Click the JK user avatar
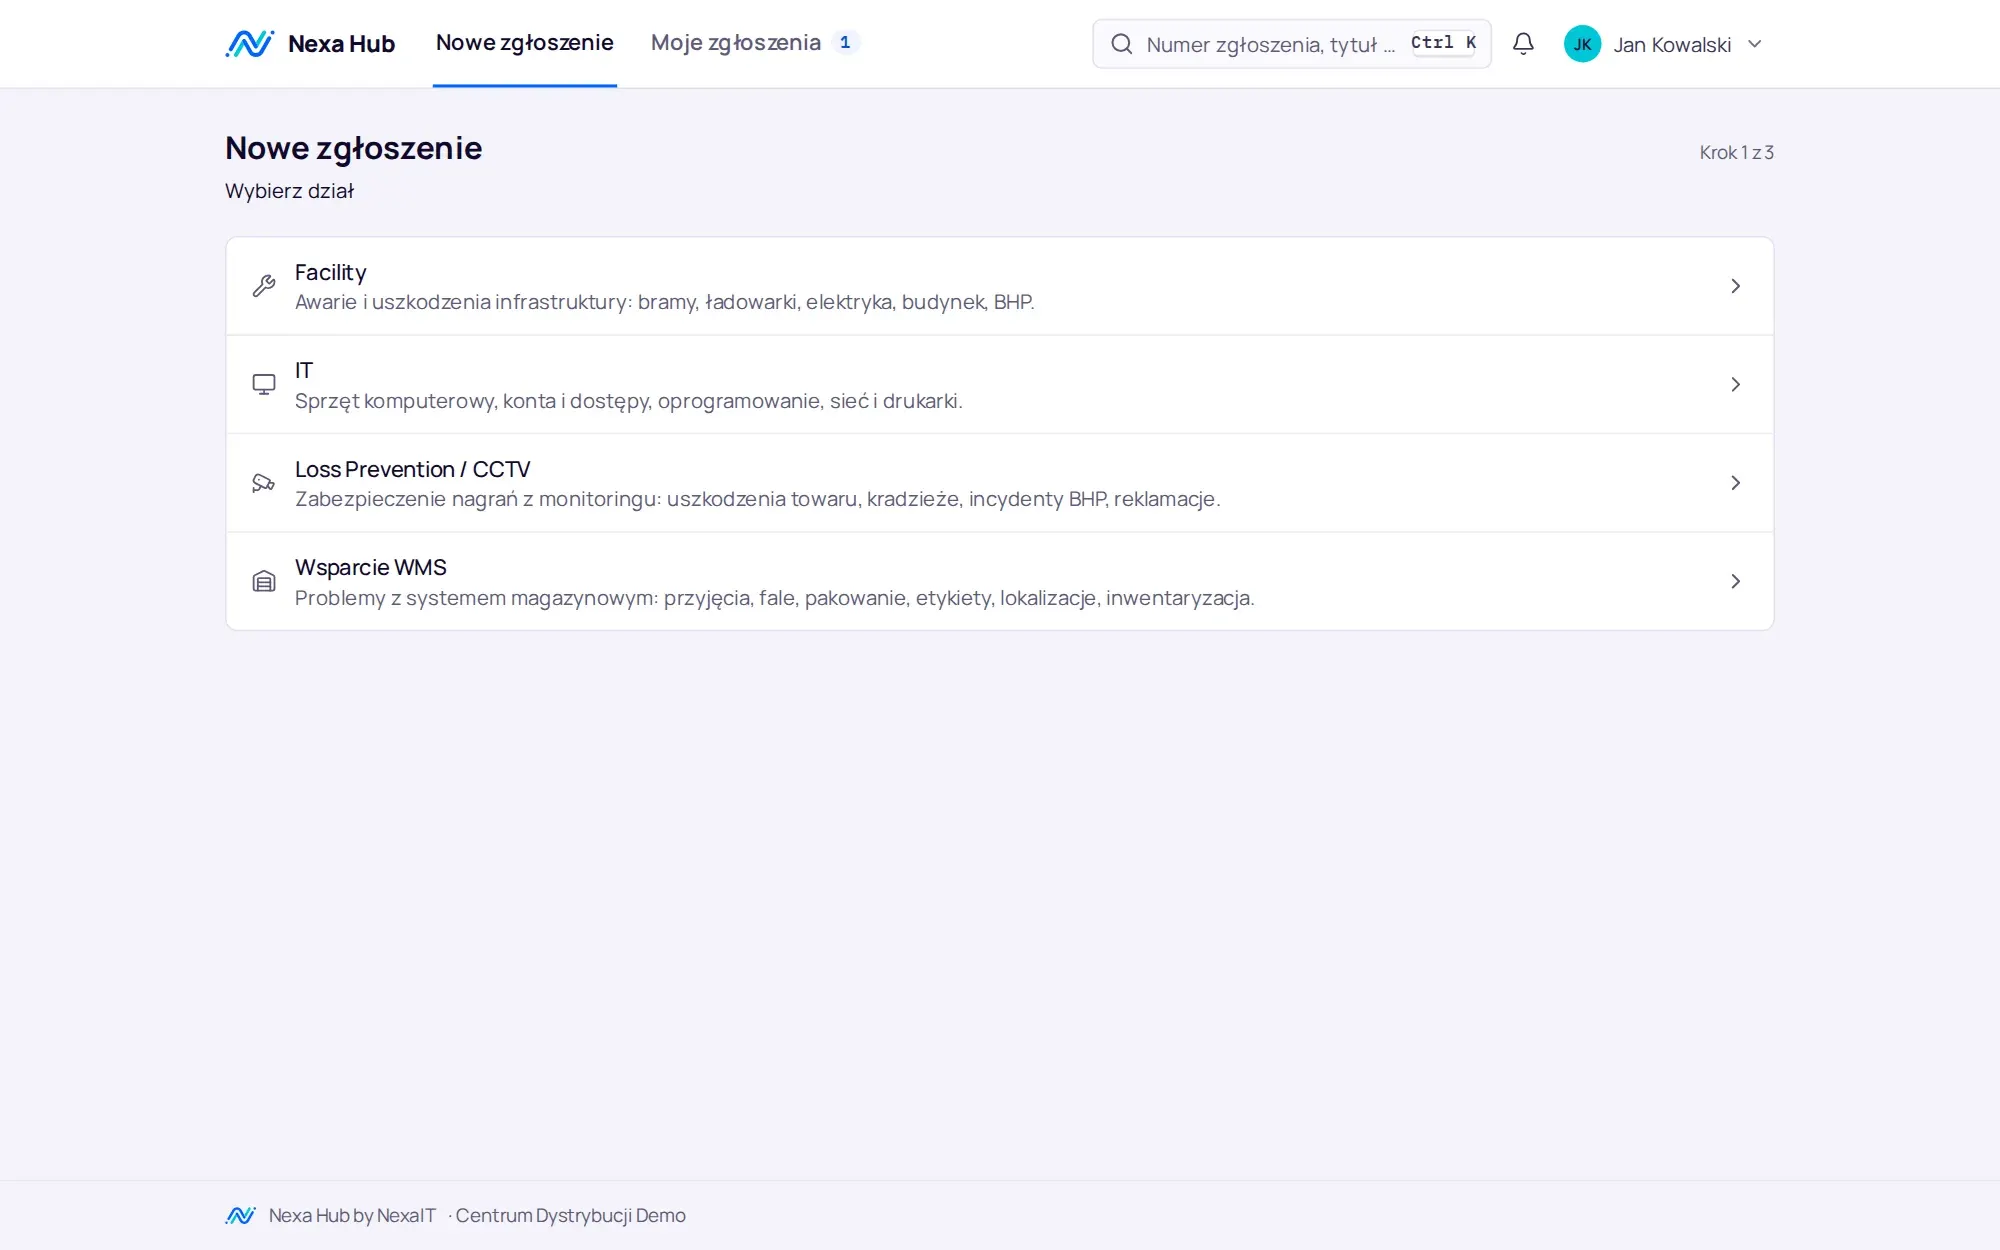 click(1582, 44)
